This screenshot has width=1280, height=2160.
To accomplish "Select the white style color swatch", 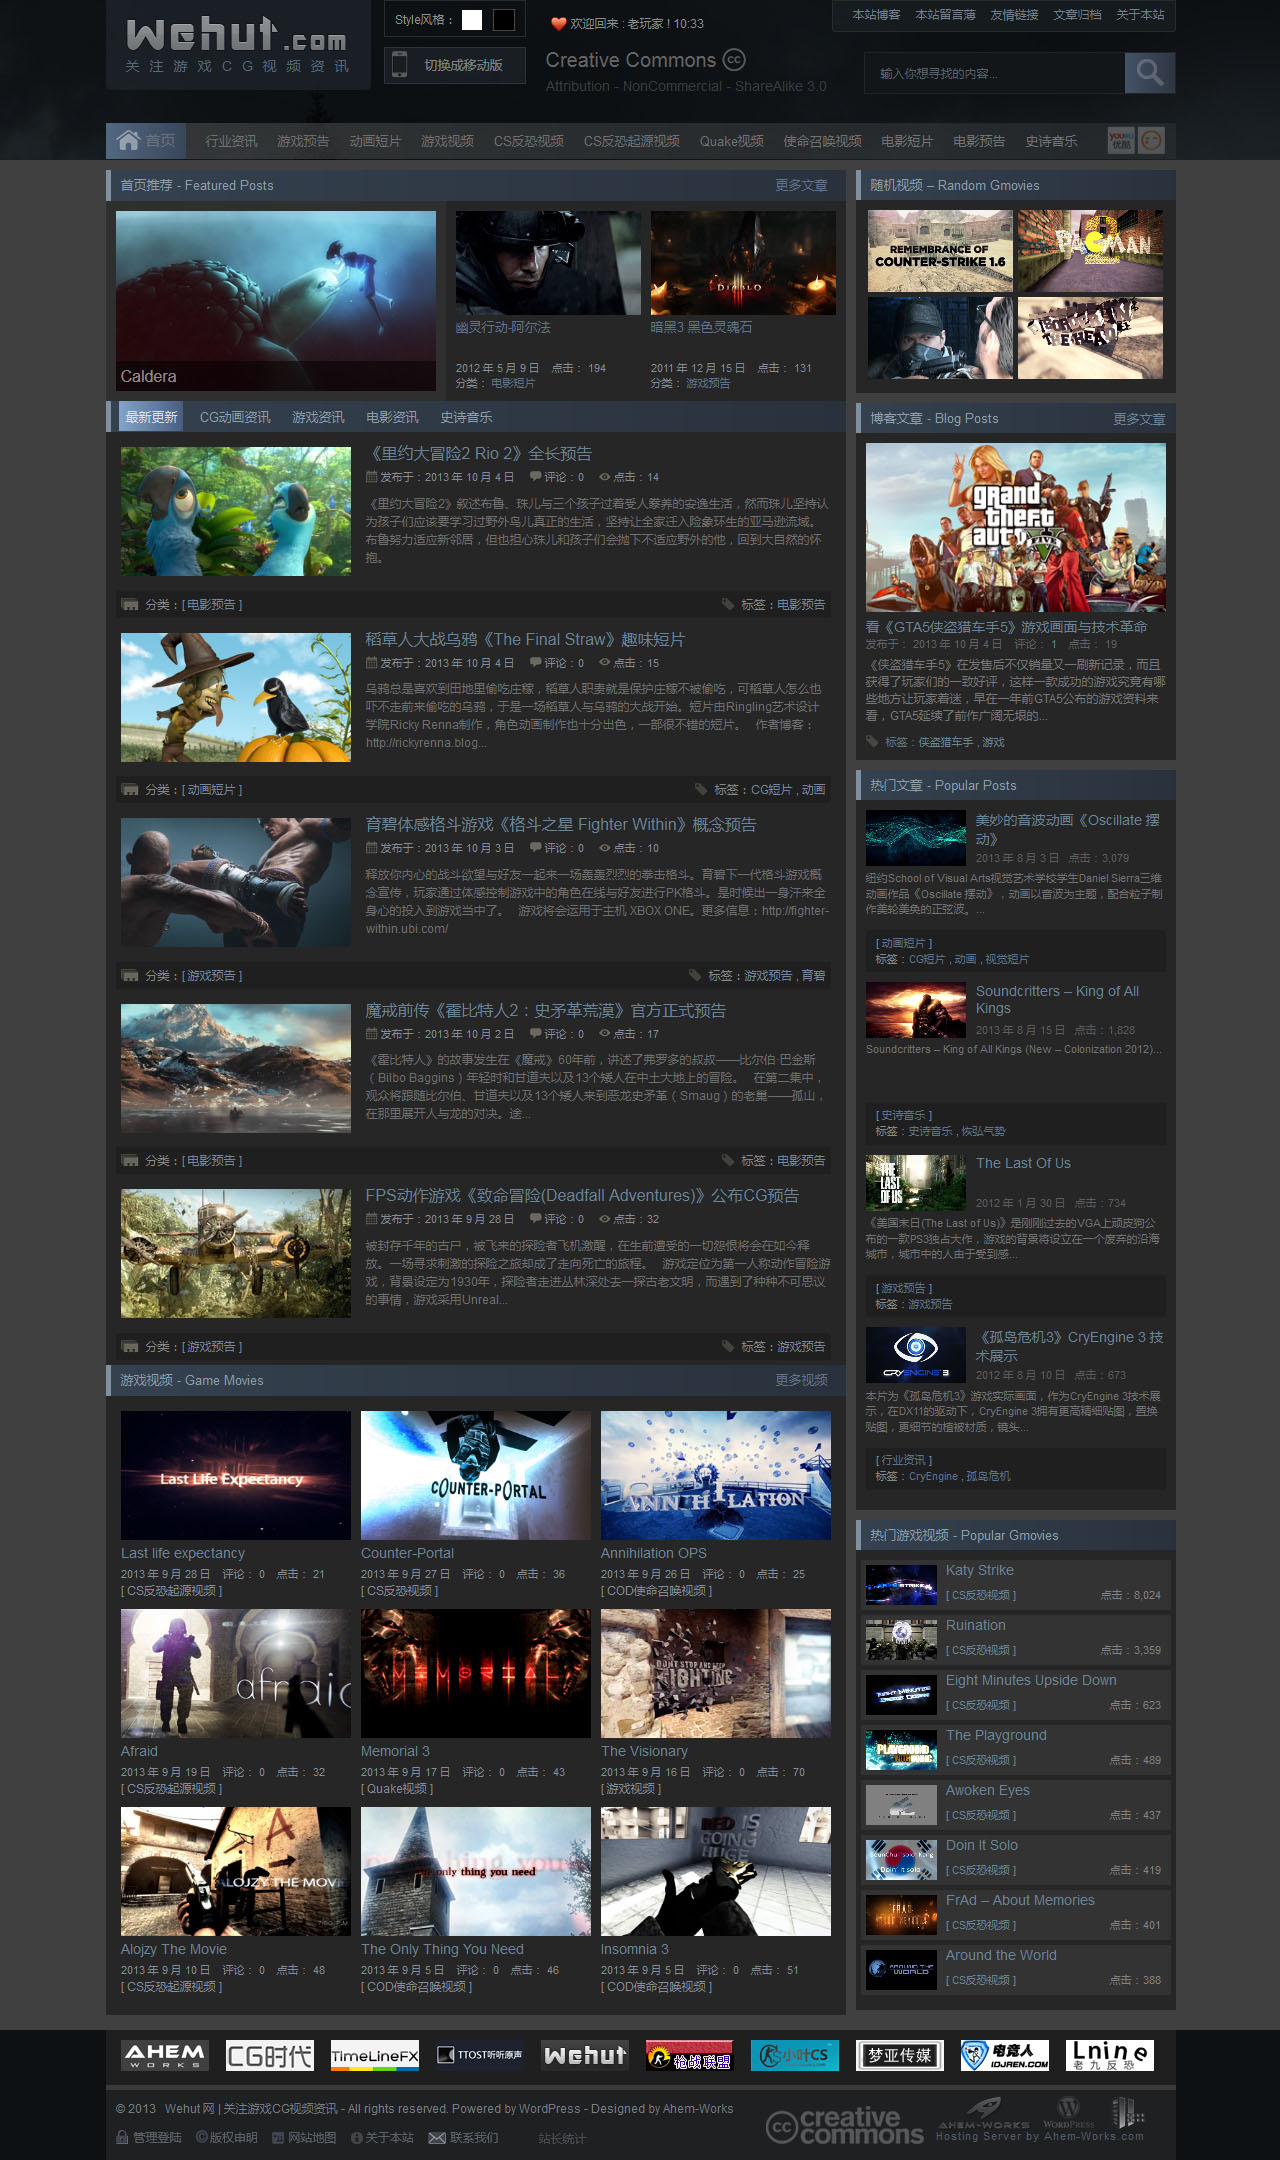I will coord(472,20).
